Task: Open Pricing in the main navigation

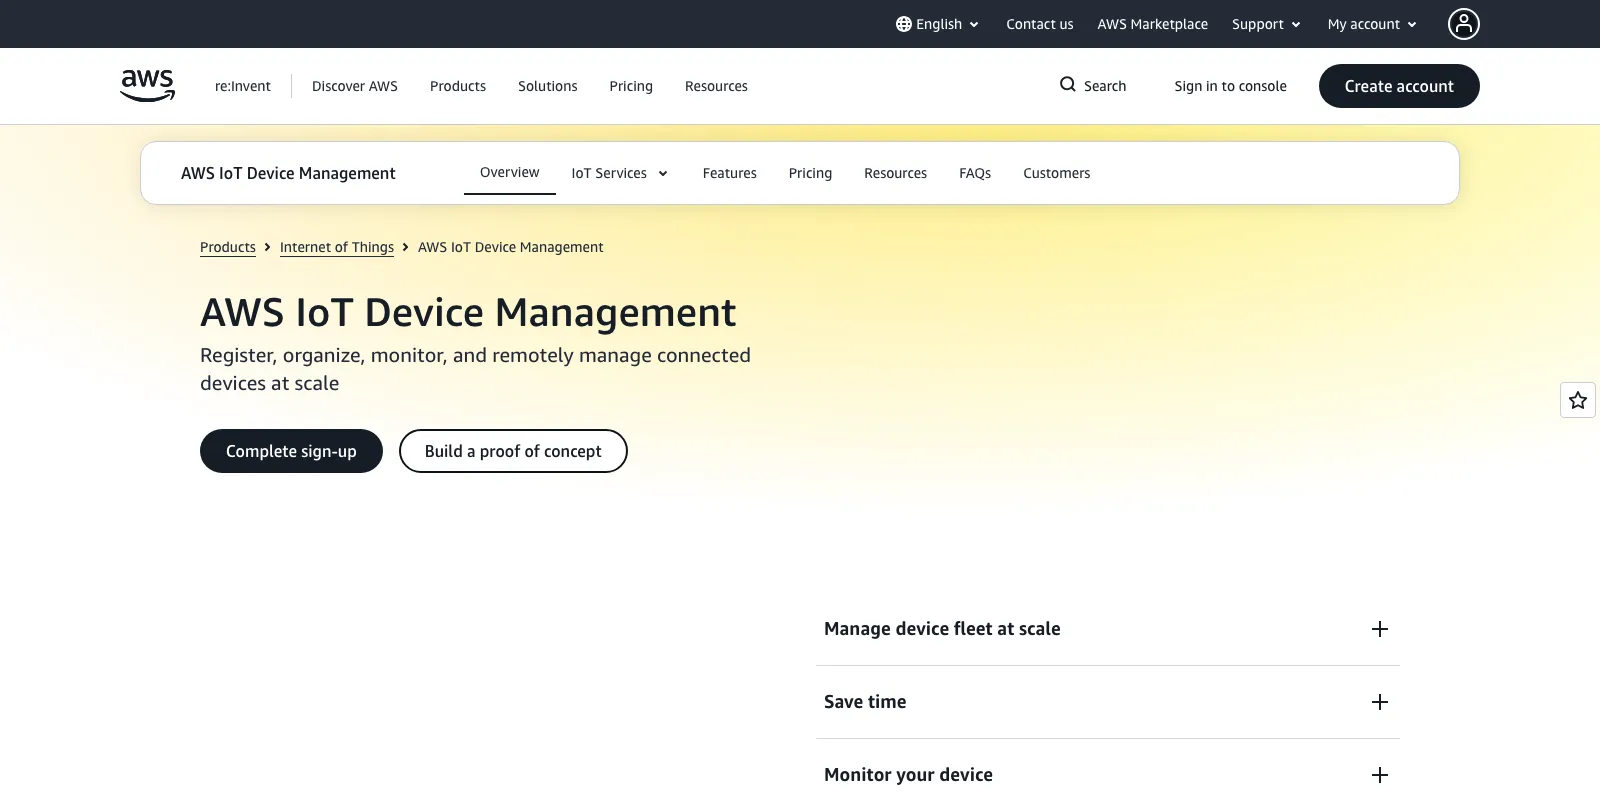Action: (x=631, y=86)
